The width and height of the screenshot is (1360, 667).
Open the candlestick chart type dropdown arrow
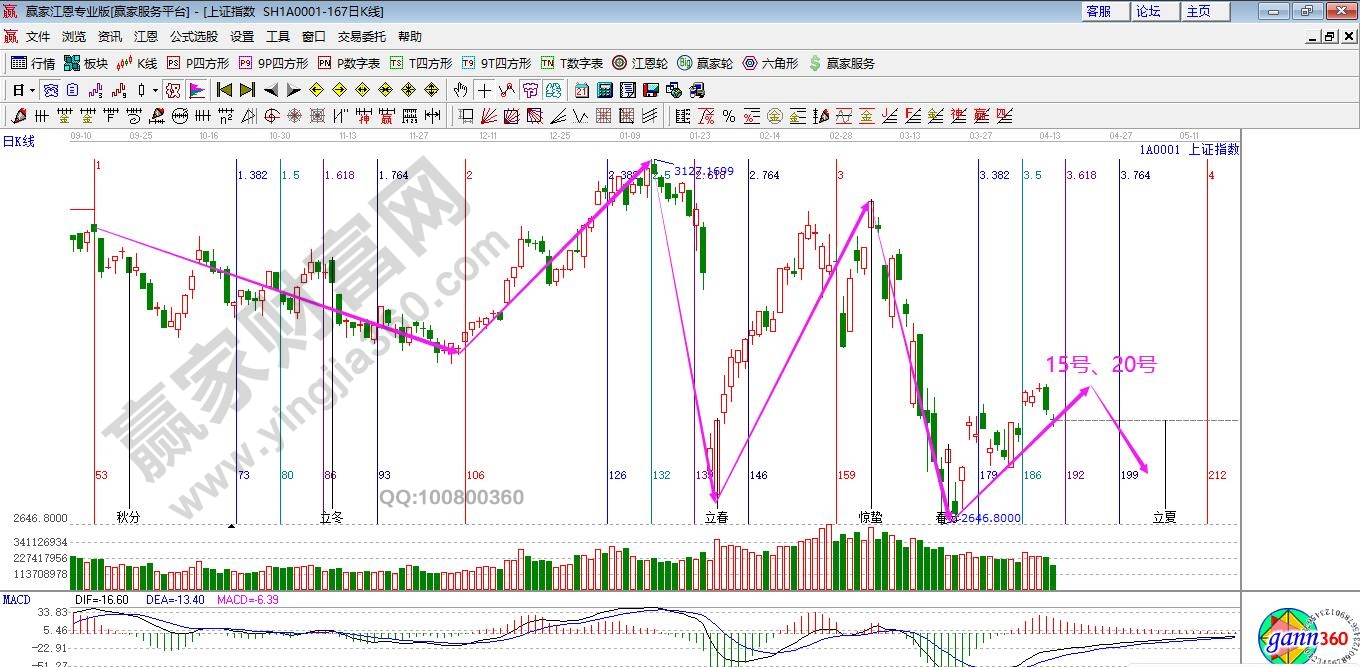[155, 90]
